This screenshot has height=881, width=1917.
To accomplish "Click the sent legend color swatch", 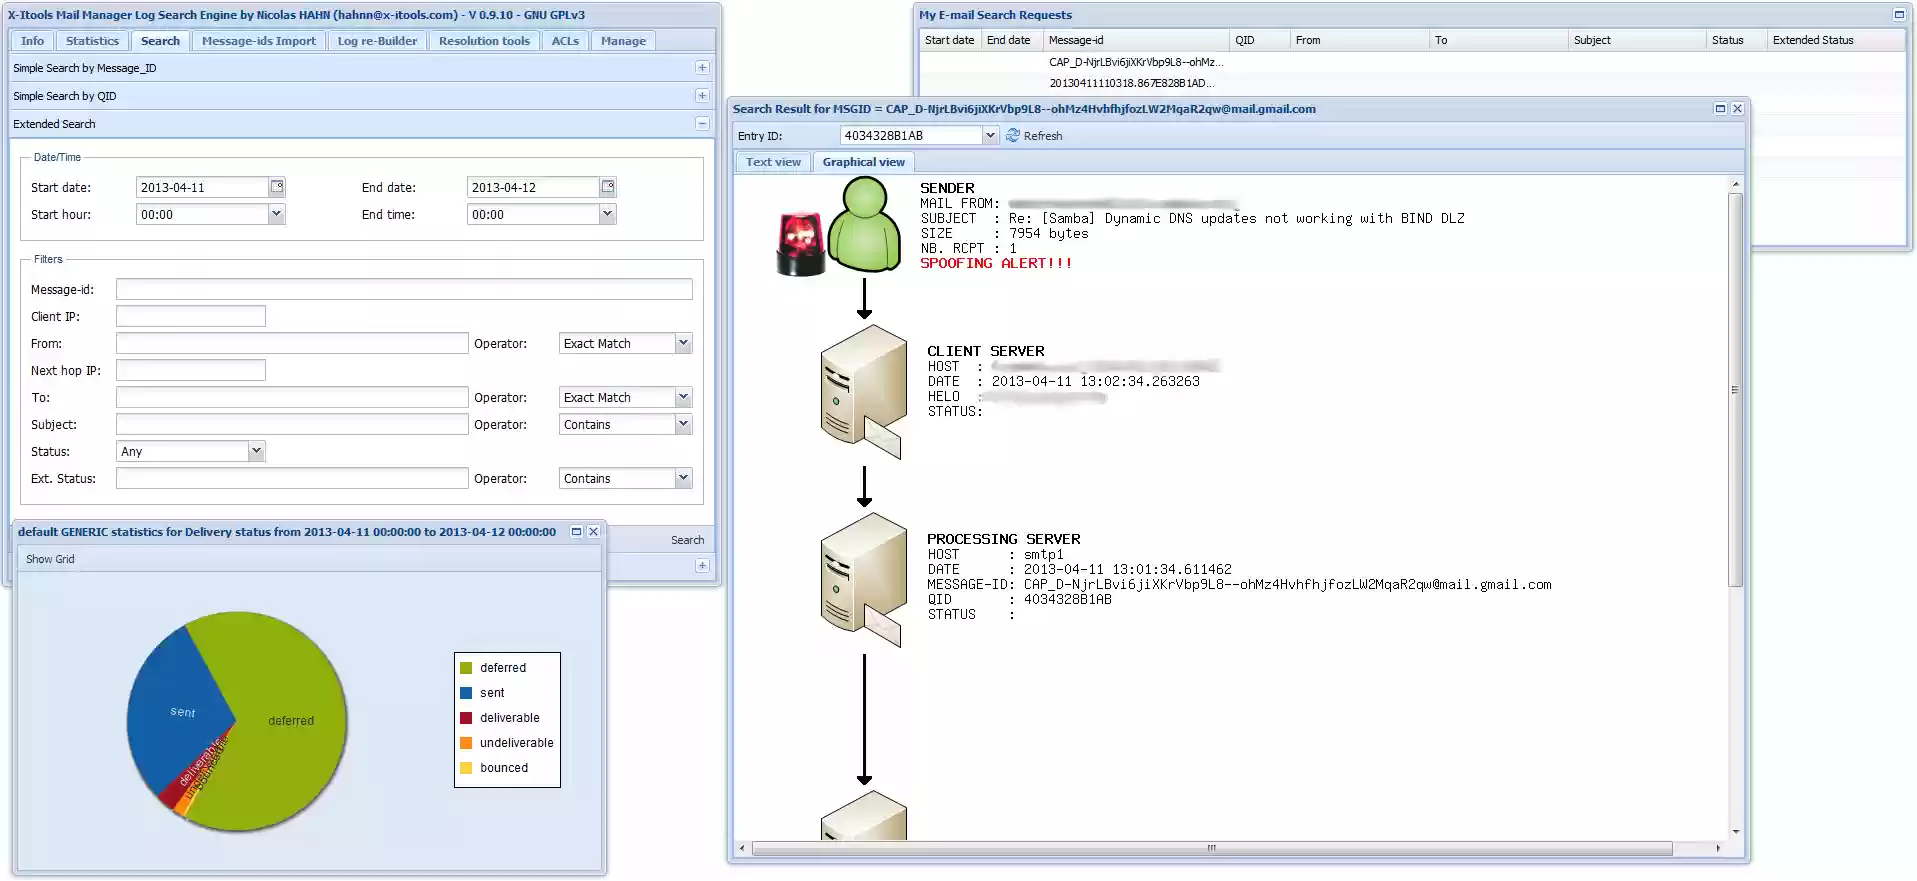I will coord(466,693).
